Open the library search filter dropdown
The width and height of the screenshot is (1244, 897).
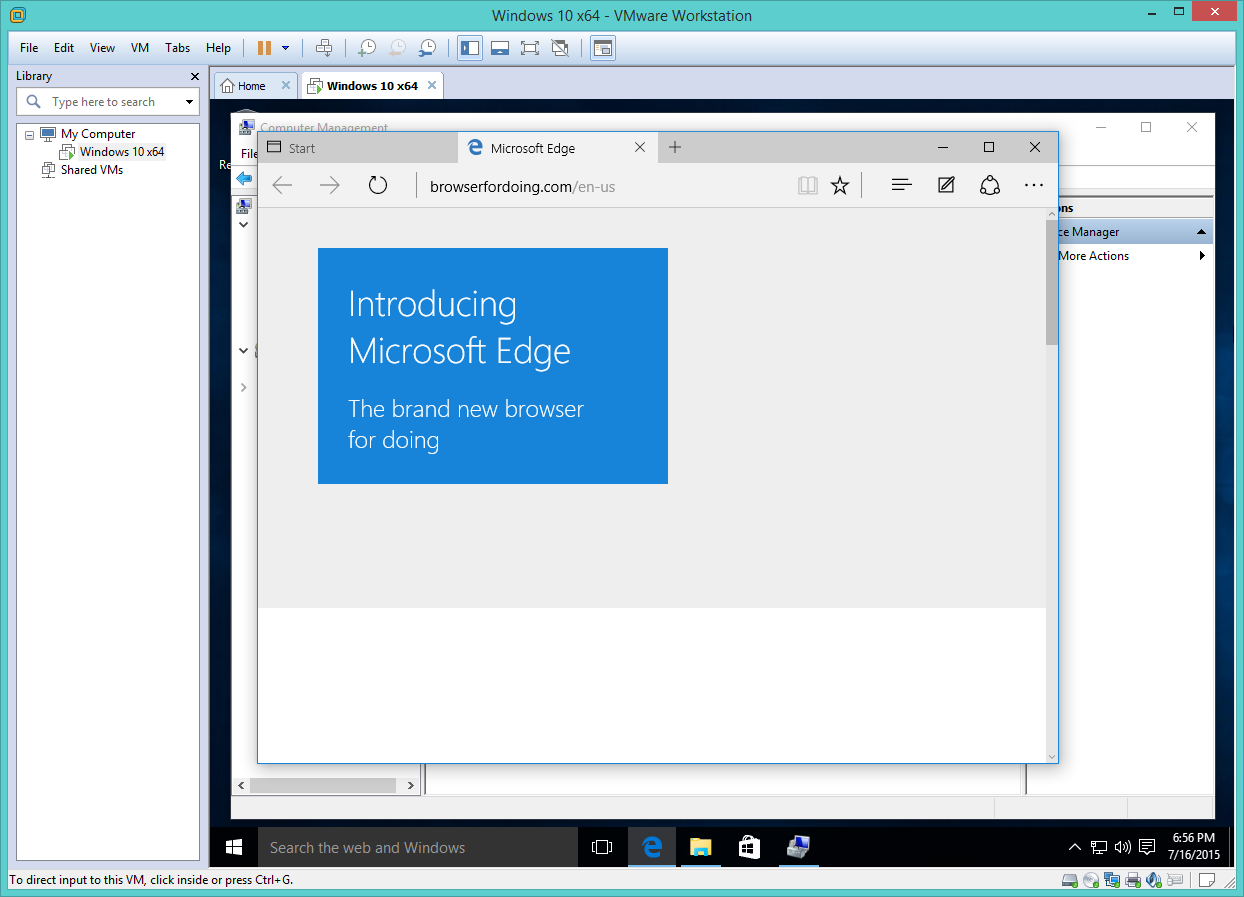click(x=189, y=102)
